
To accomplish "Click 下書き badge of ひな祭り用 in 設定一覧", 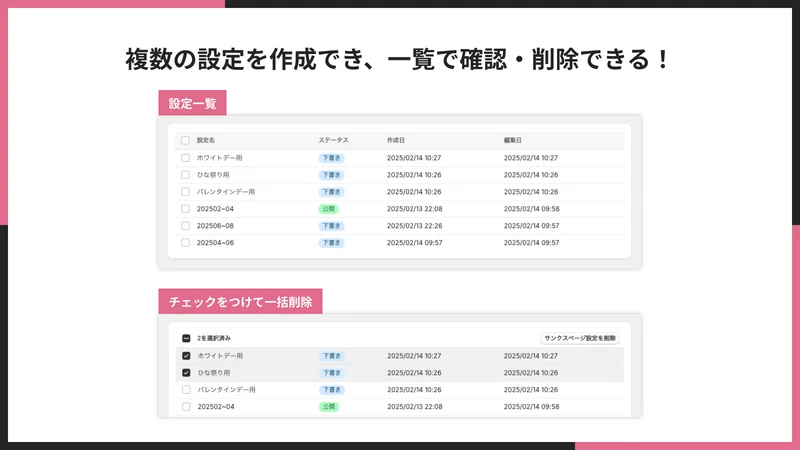I will pyautogui.click(x=332, y=175).
